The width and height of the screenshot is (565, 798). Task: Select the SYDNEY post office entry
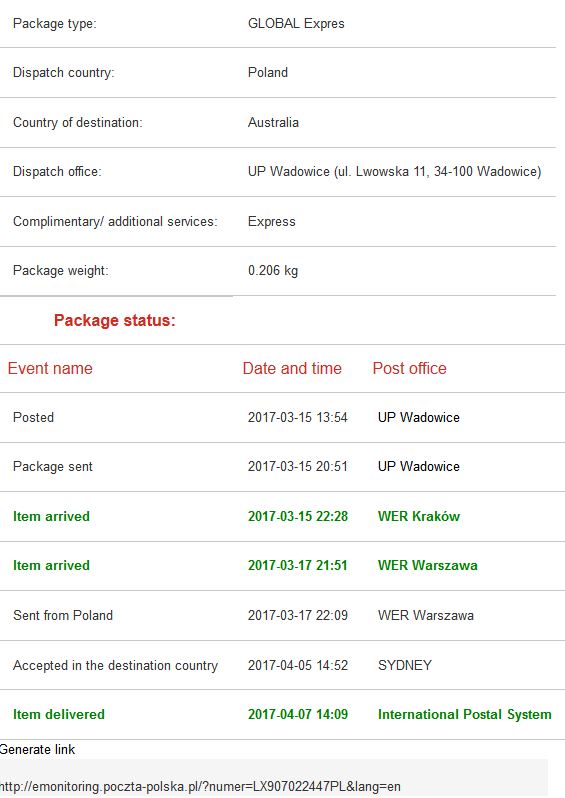tap(405, 665)
